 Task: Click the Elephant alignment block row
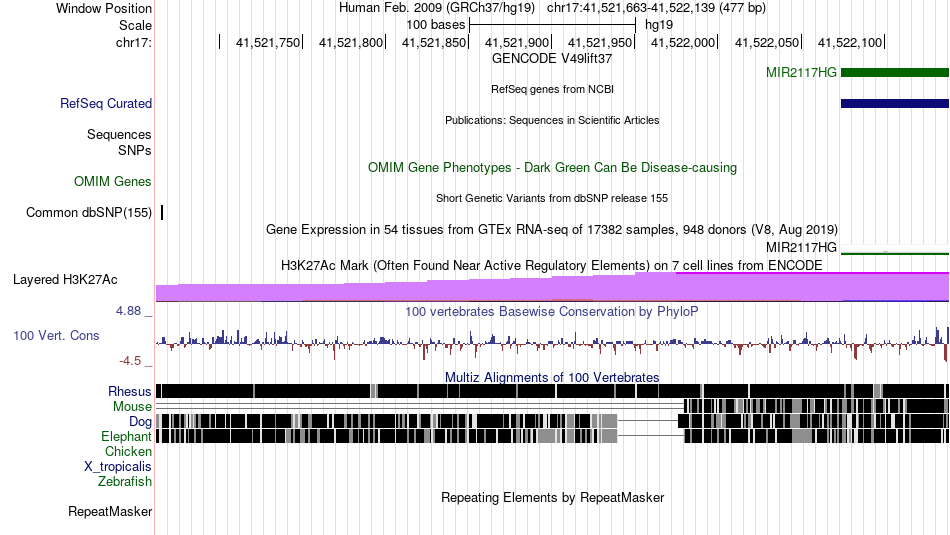[x=553, y=436]
